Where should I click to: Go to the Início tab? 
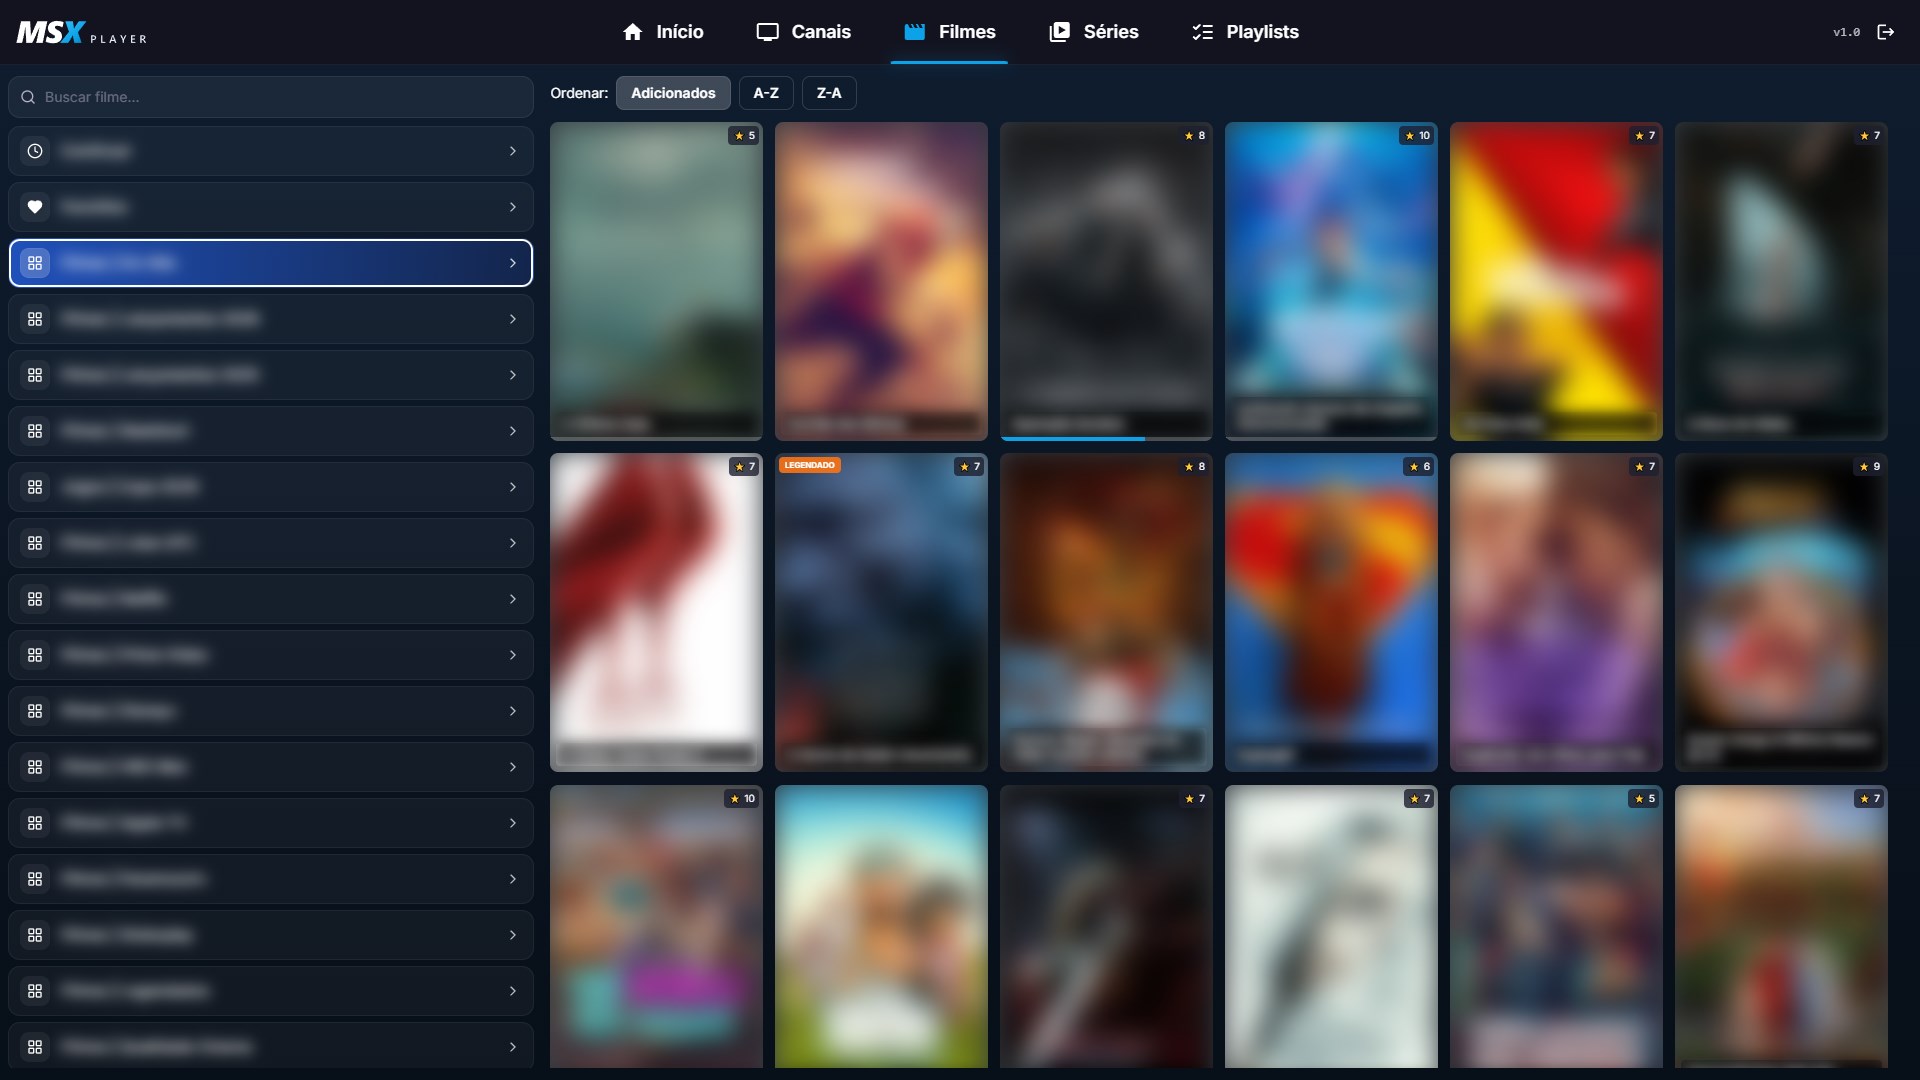(x=662, y=32)
